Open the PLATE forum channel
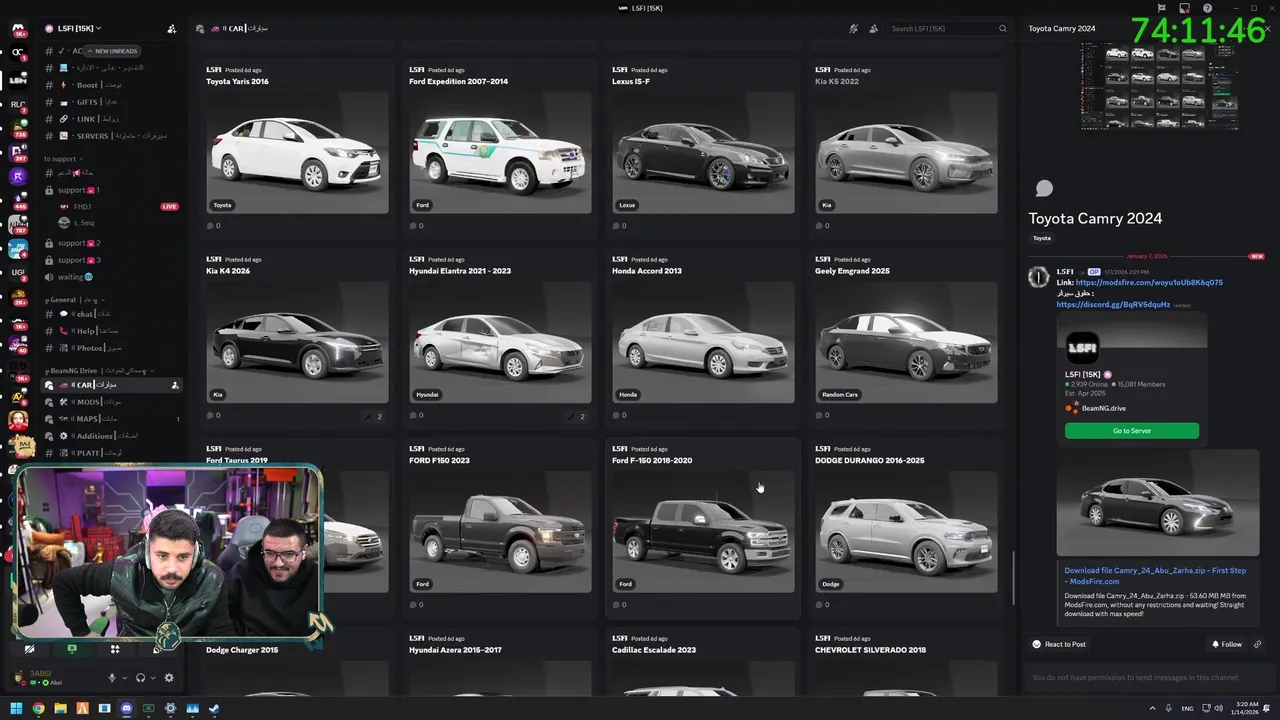 click(110, 453)
